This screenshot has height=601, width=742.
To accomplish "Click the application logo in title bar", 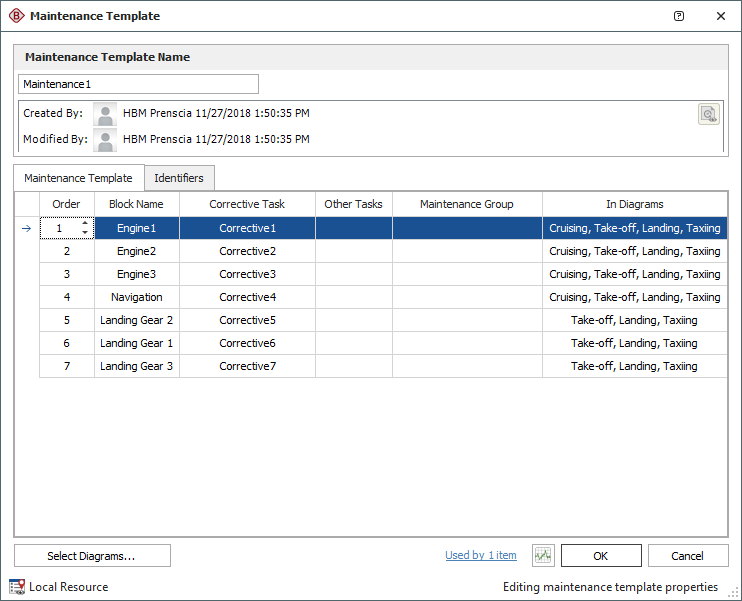I will point(16,16).
